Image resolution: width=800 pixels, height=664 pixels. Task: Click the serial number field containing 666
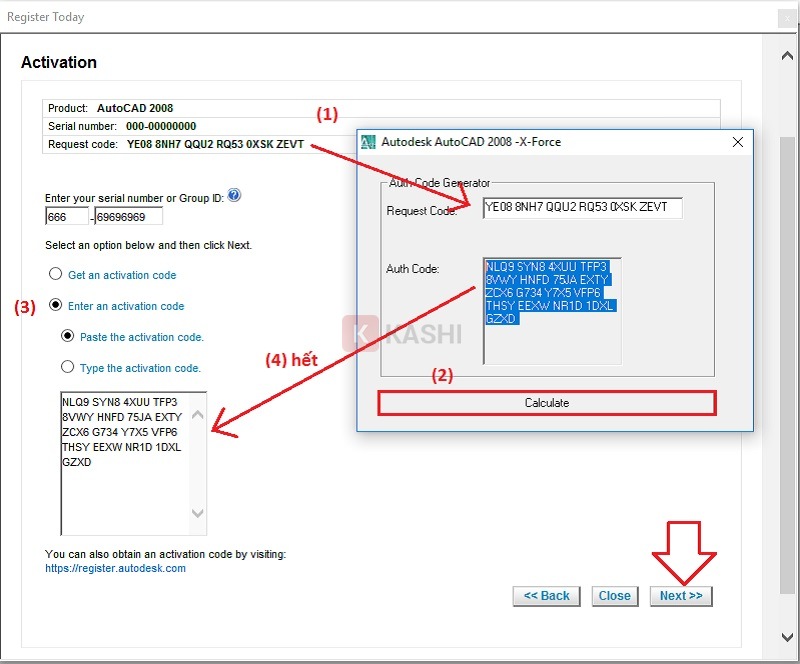[66, 216]
